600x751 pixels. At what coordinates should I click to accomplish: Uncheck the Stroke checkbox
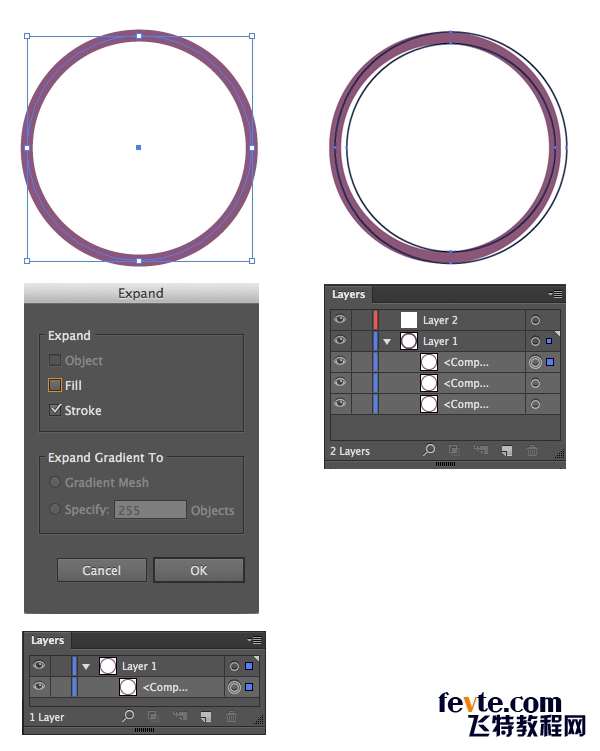pyautogui.click(x=55, y=410)
